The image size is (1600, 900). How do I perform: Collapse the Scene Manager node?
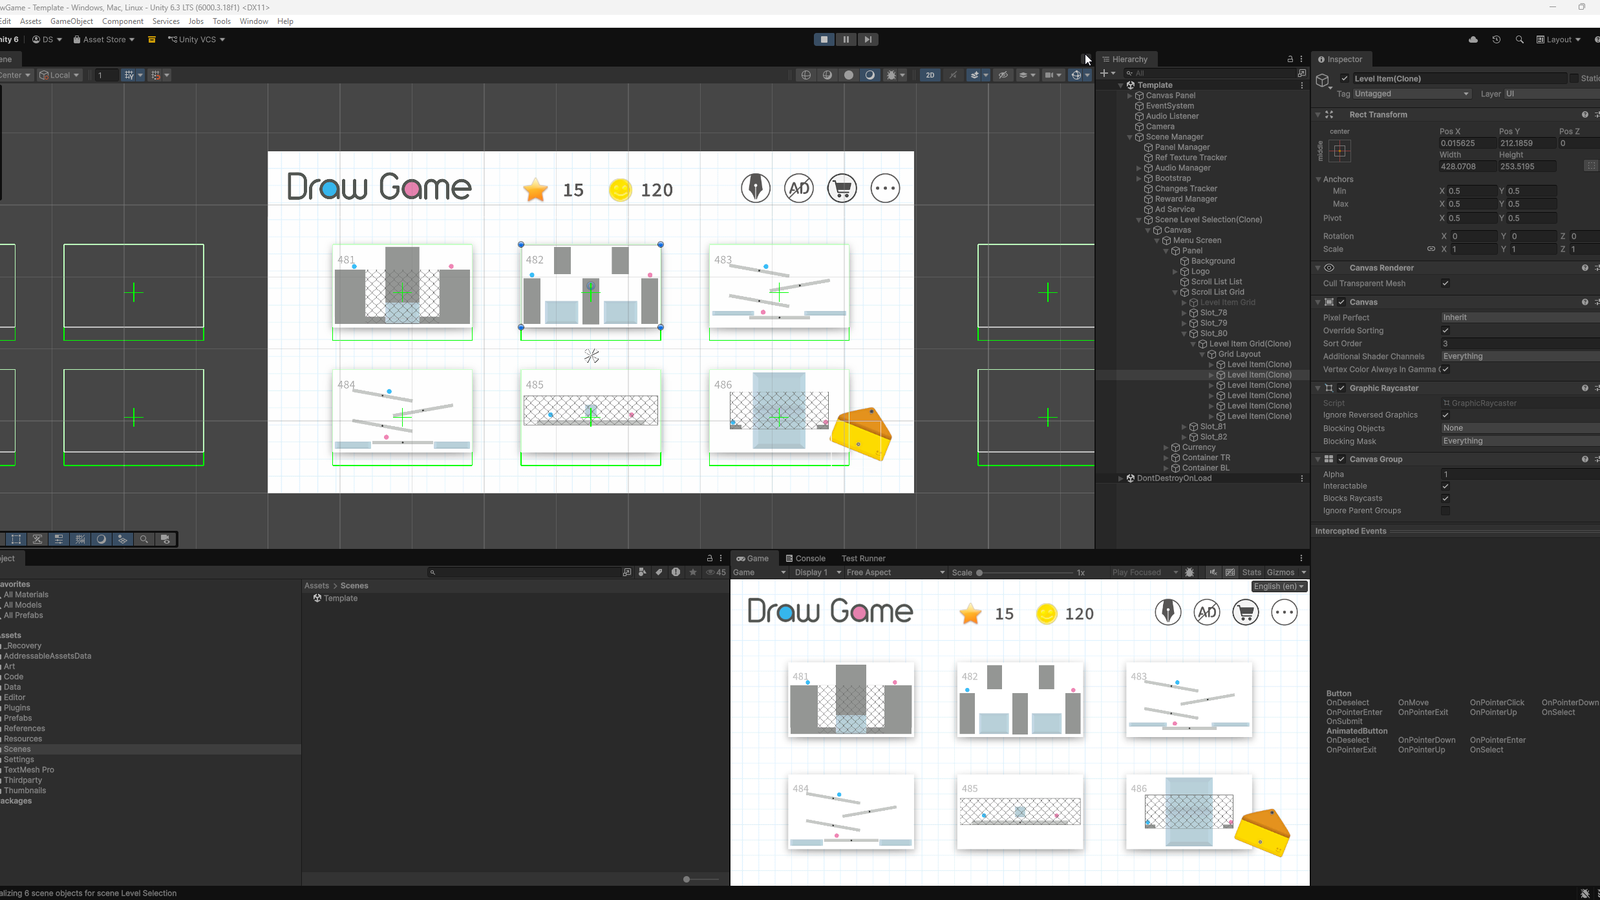point(1130,137)
